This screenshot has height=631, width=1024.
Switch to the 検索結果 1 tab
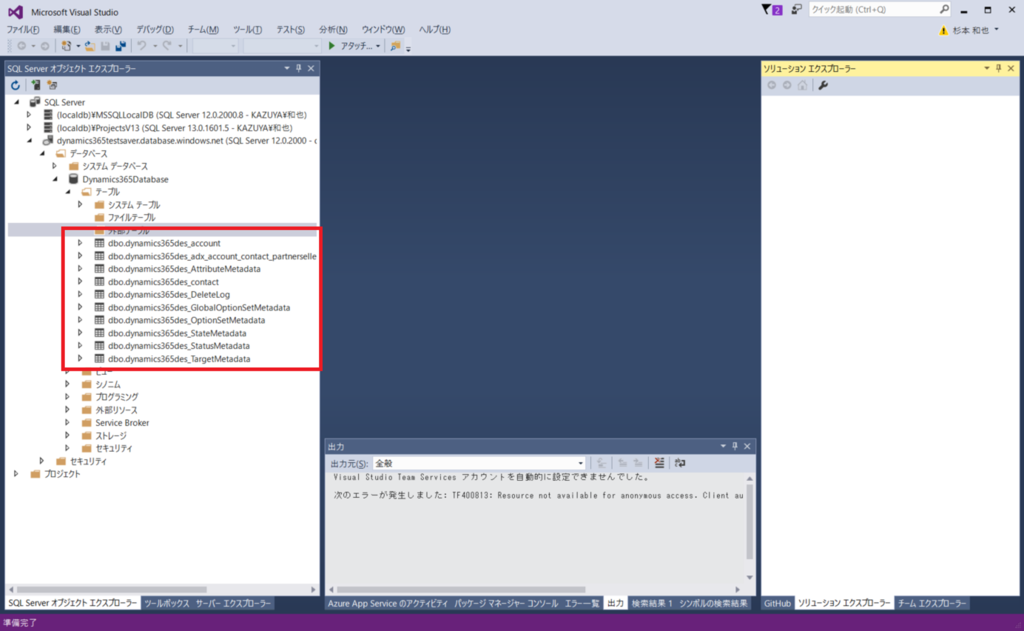pos(652,604)
